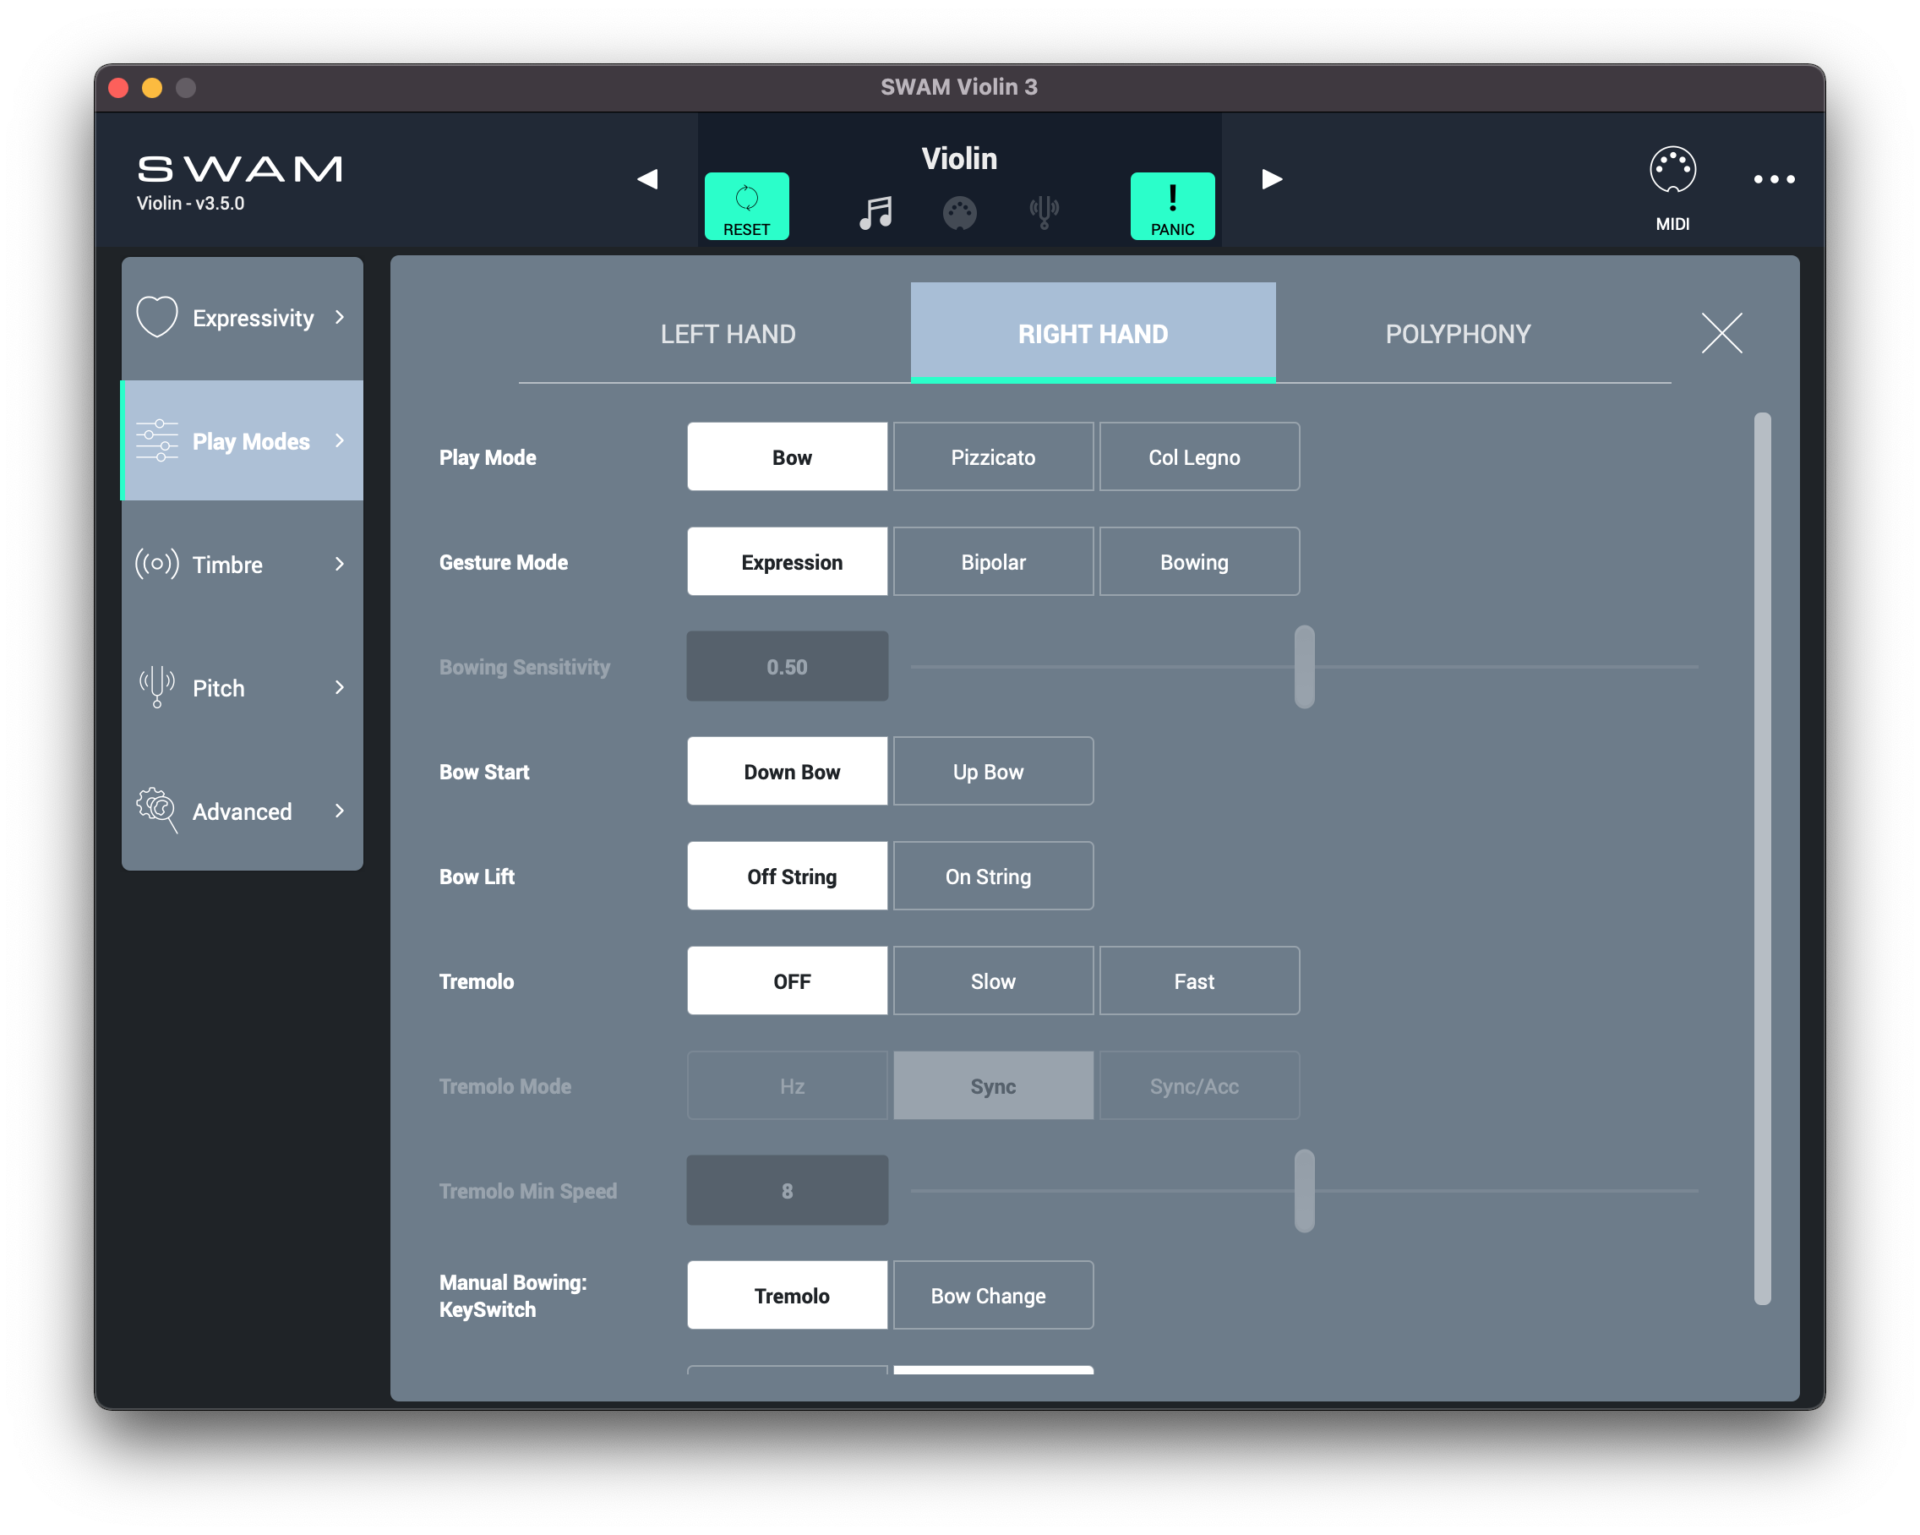
Task: Open the Timbre section icon
Action: point(156,564)
